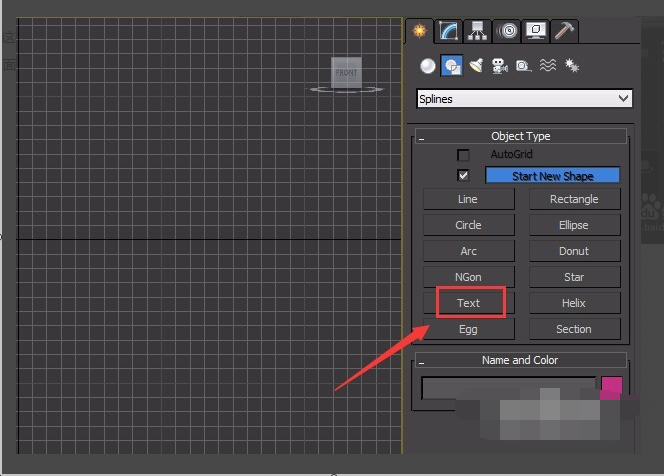The image size is (664, 476).
Task: Choose the Circle spline button
Action: point(469,225)
